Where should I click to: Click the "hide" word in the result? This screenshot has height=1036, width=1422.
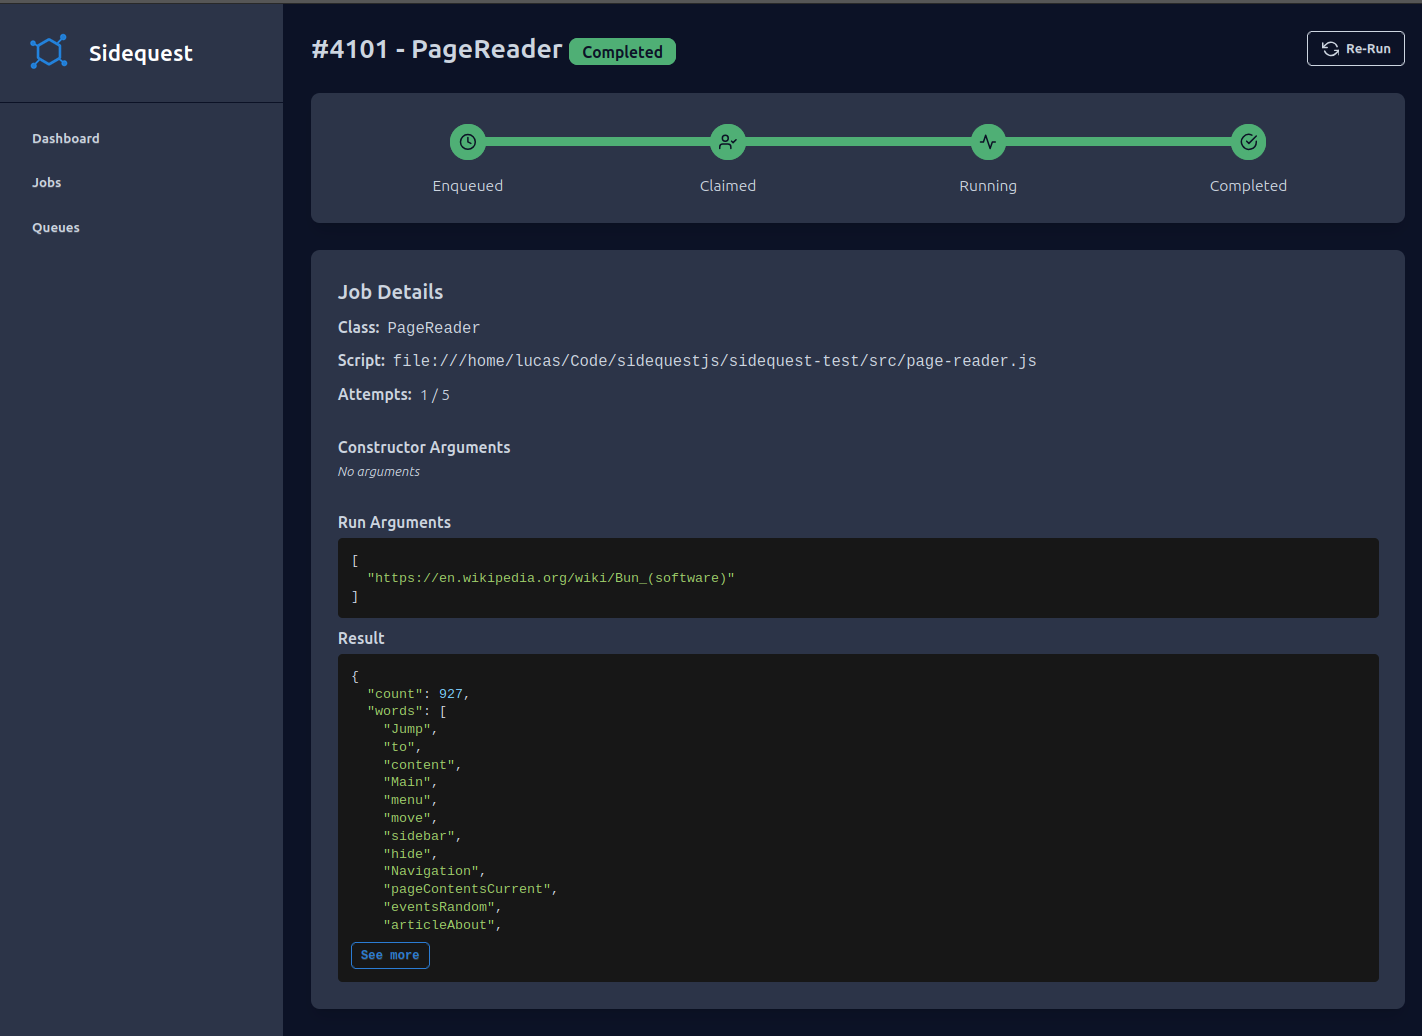click(407, 854)
